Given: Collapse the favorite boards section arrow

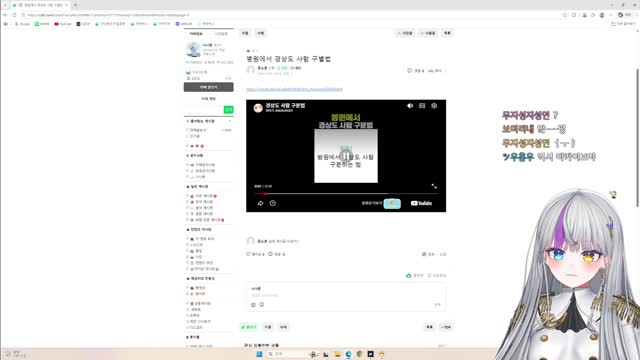Looking at the screenshot, I should coord(230,121).
